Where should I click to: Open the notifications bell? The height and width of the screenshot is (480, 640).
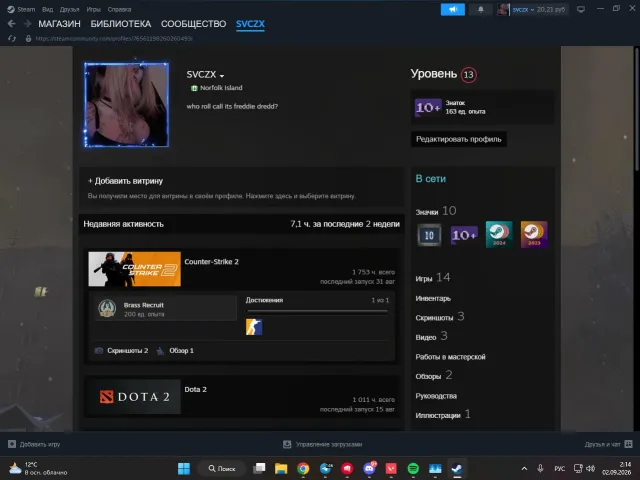click(481, 9)
